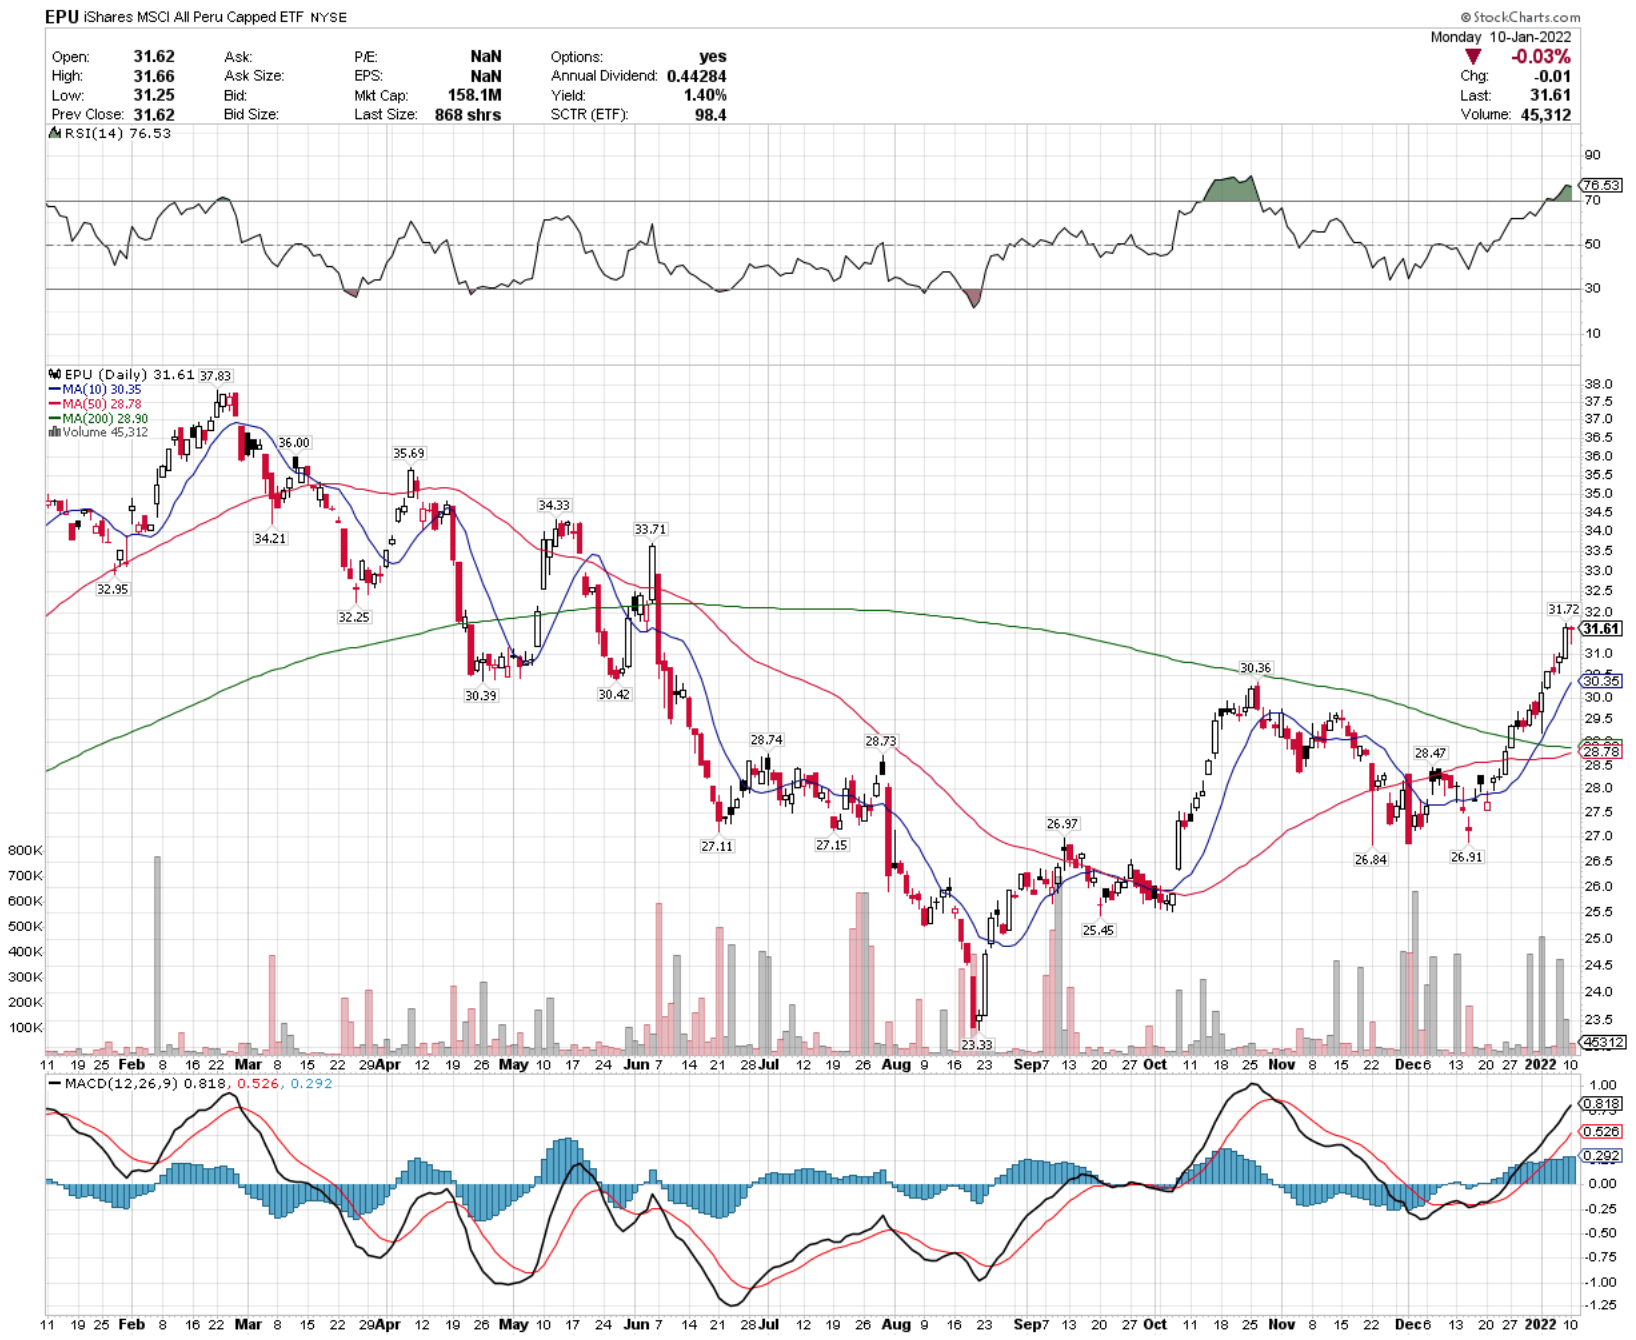Image resolution: width=1636 pixels, height=1340 pixels.
Task: Click the 76.53 RSI tag on right axis
Action: pyautogui.click(x=1601, y=185)
